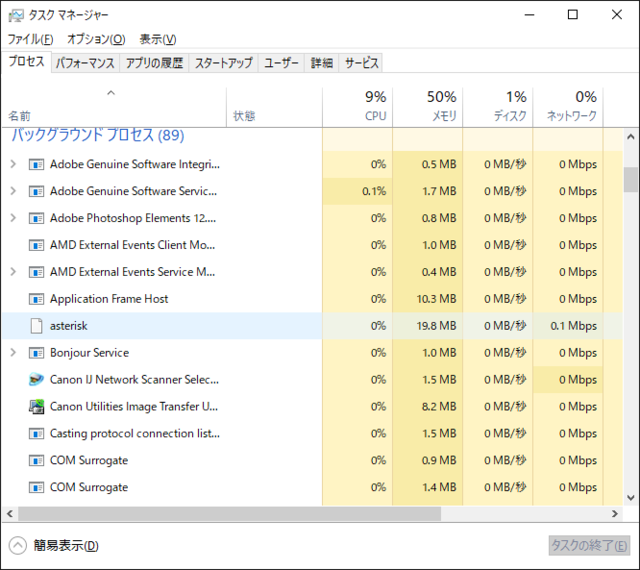Open the ファイル(F) menu
This screenshot has height=570, width=640.
pyautogui.click(x=30, y=39)
